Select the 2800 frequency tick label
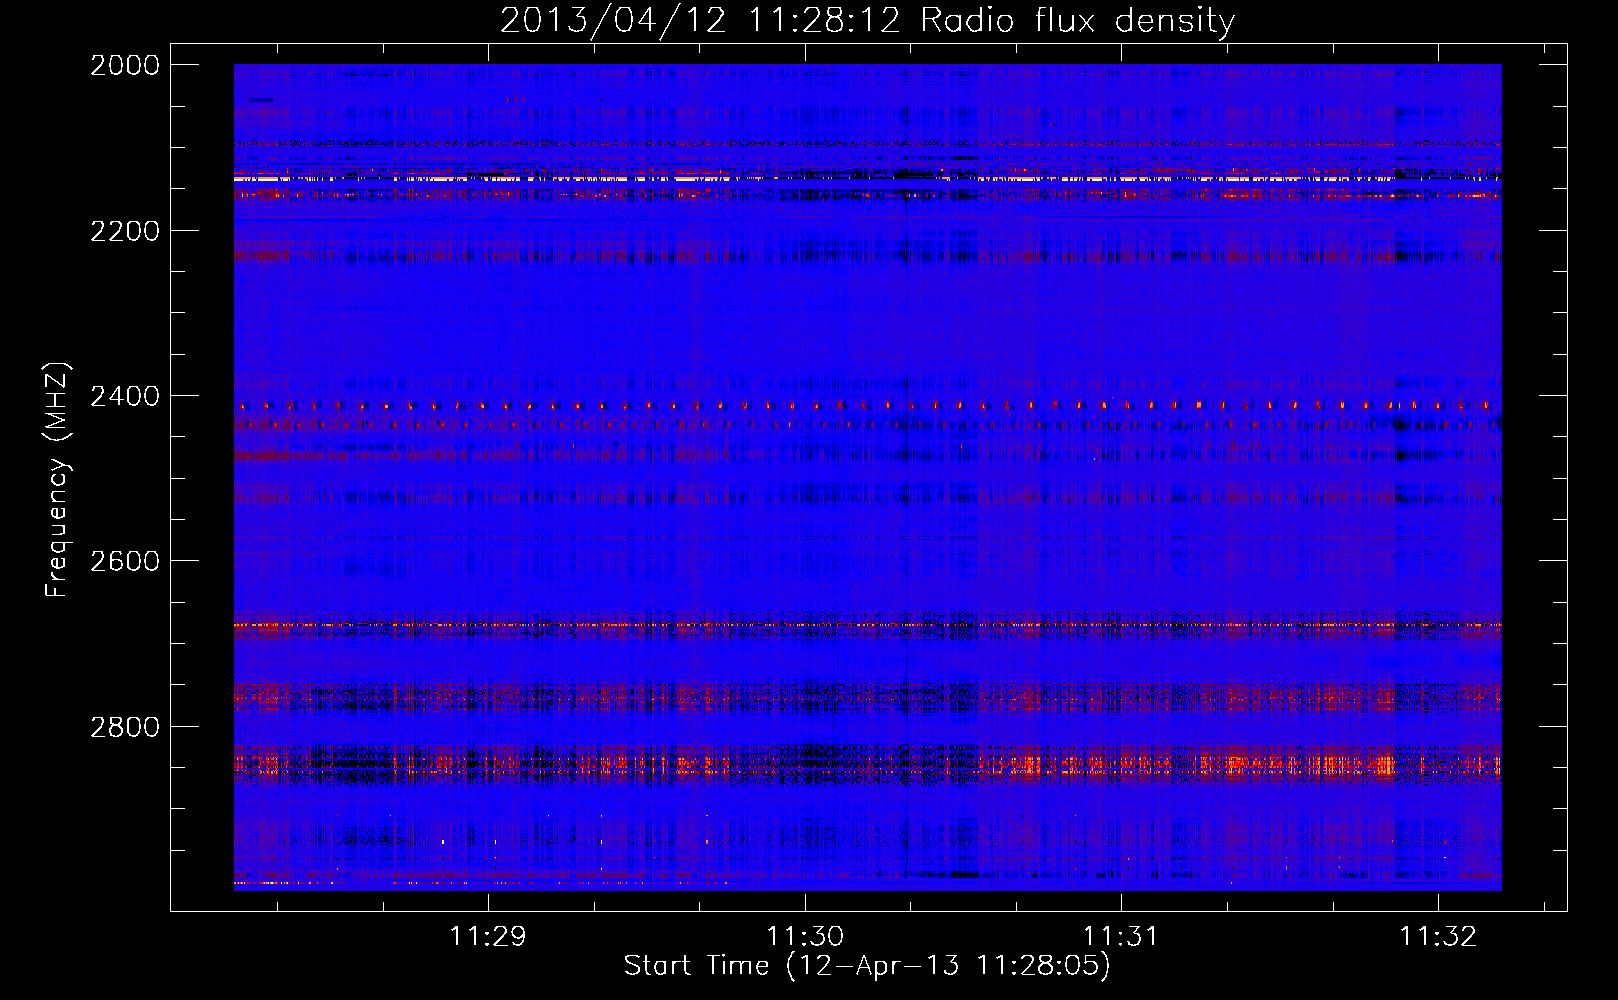Viewport: 1618px width, 1000px height. pos(125,726)
